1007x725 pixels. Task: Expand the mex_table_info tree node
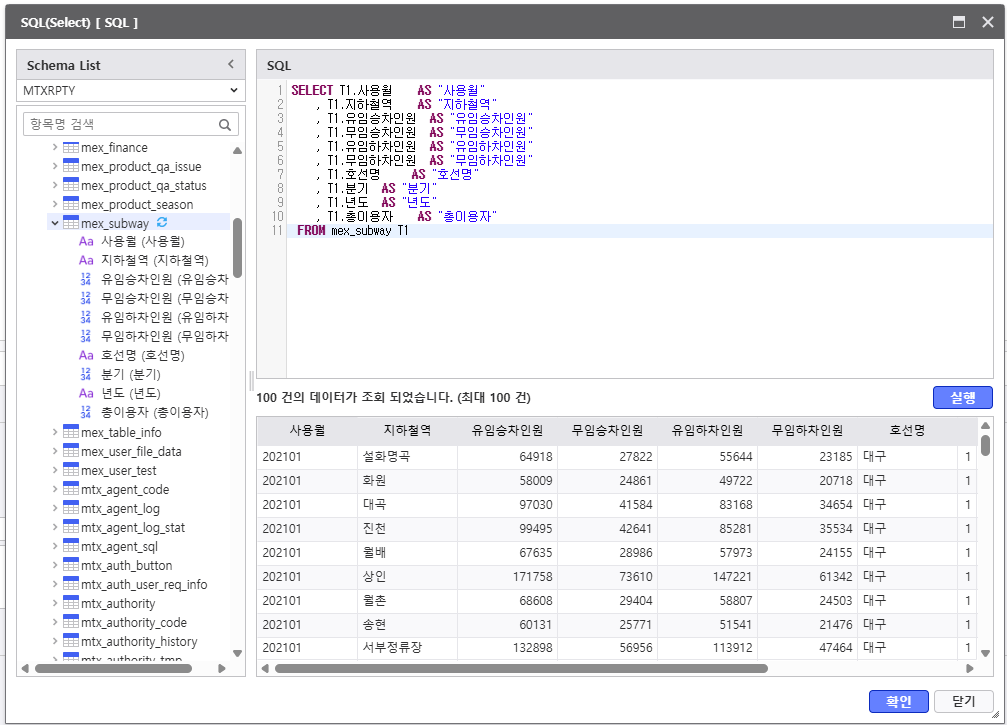[x=54, y=433]
